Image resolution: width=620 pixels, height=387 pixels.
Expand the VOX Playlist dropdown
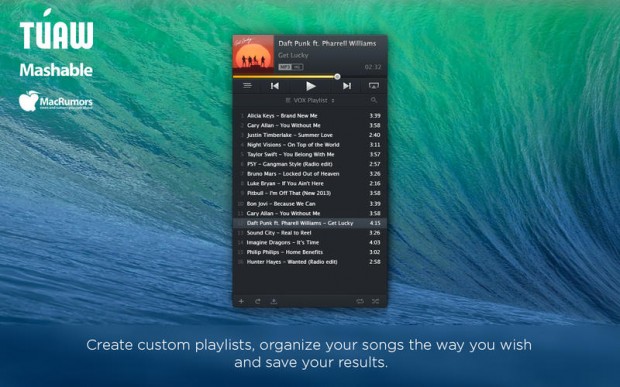click(x=310, y=100)
